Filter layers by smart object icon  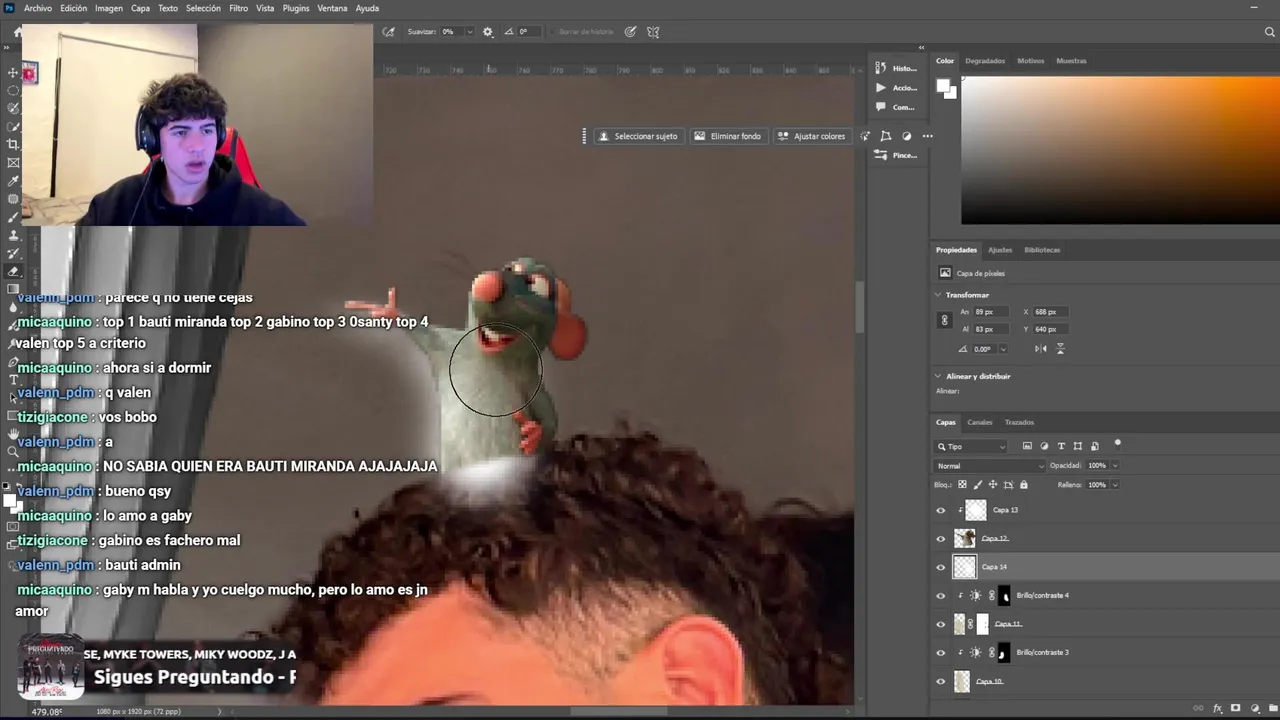[x=1095, y=446]
